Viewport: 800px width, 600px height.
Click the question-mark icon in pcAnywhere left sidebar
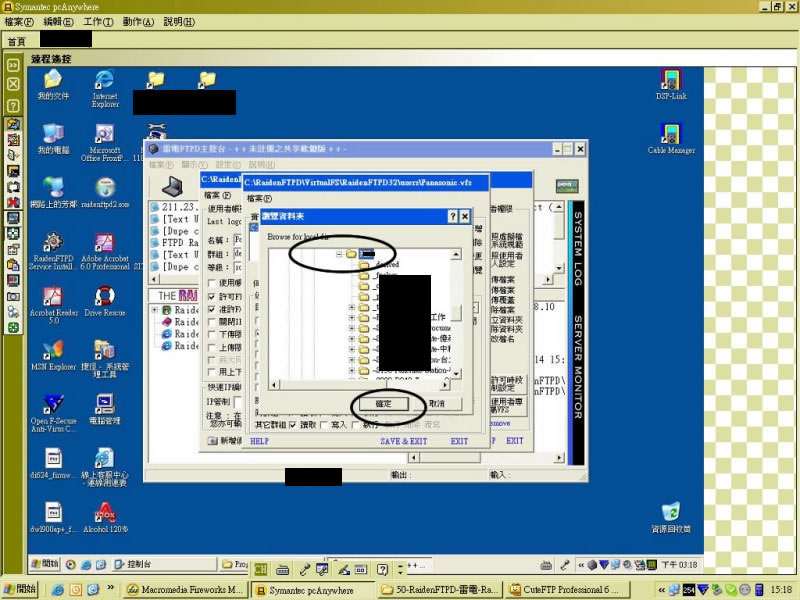click(x=13, y=106)
